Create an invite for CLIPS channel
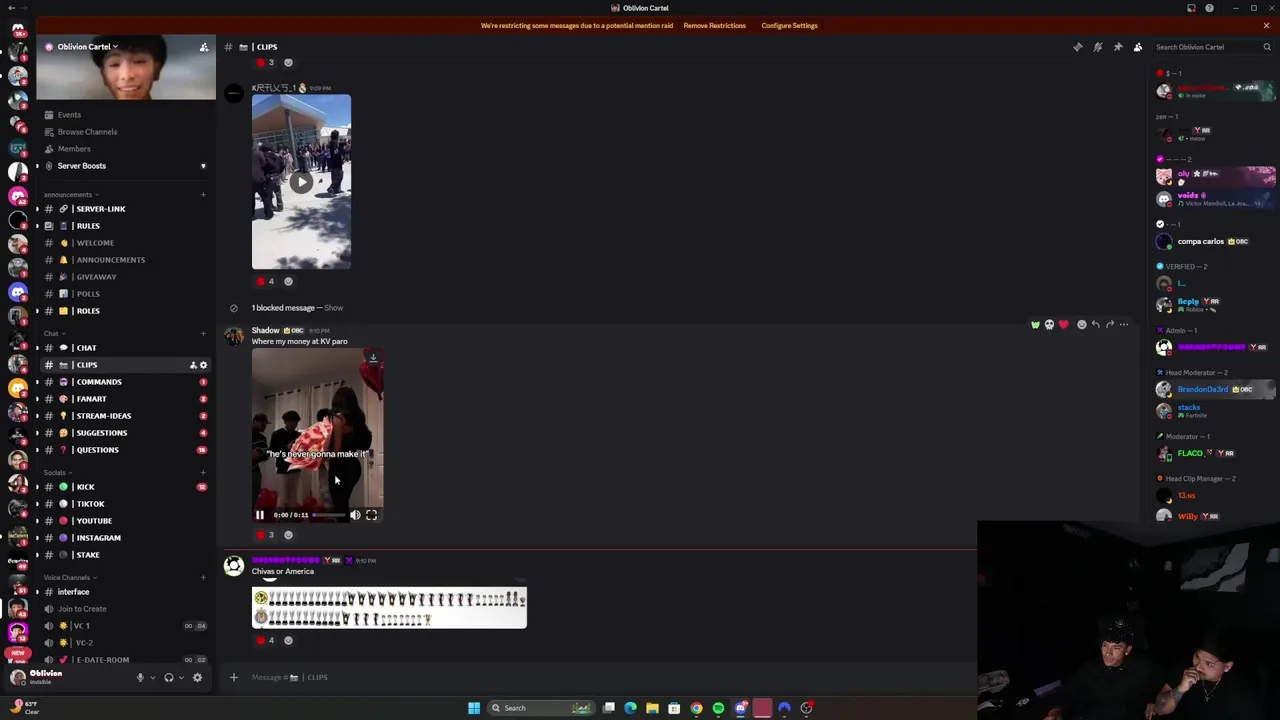The image size is (1280, 720). [193, 365]
